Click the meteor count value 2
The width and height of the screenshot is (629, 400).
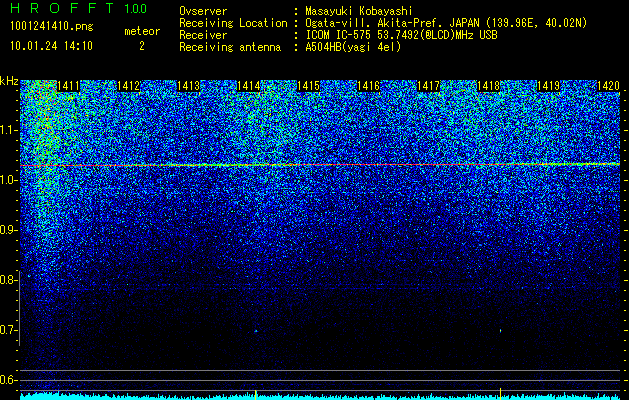(x=142, y=46)
